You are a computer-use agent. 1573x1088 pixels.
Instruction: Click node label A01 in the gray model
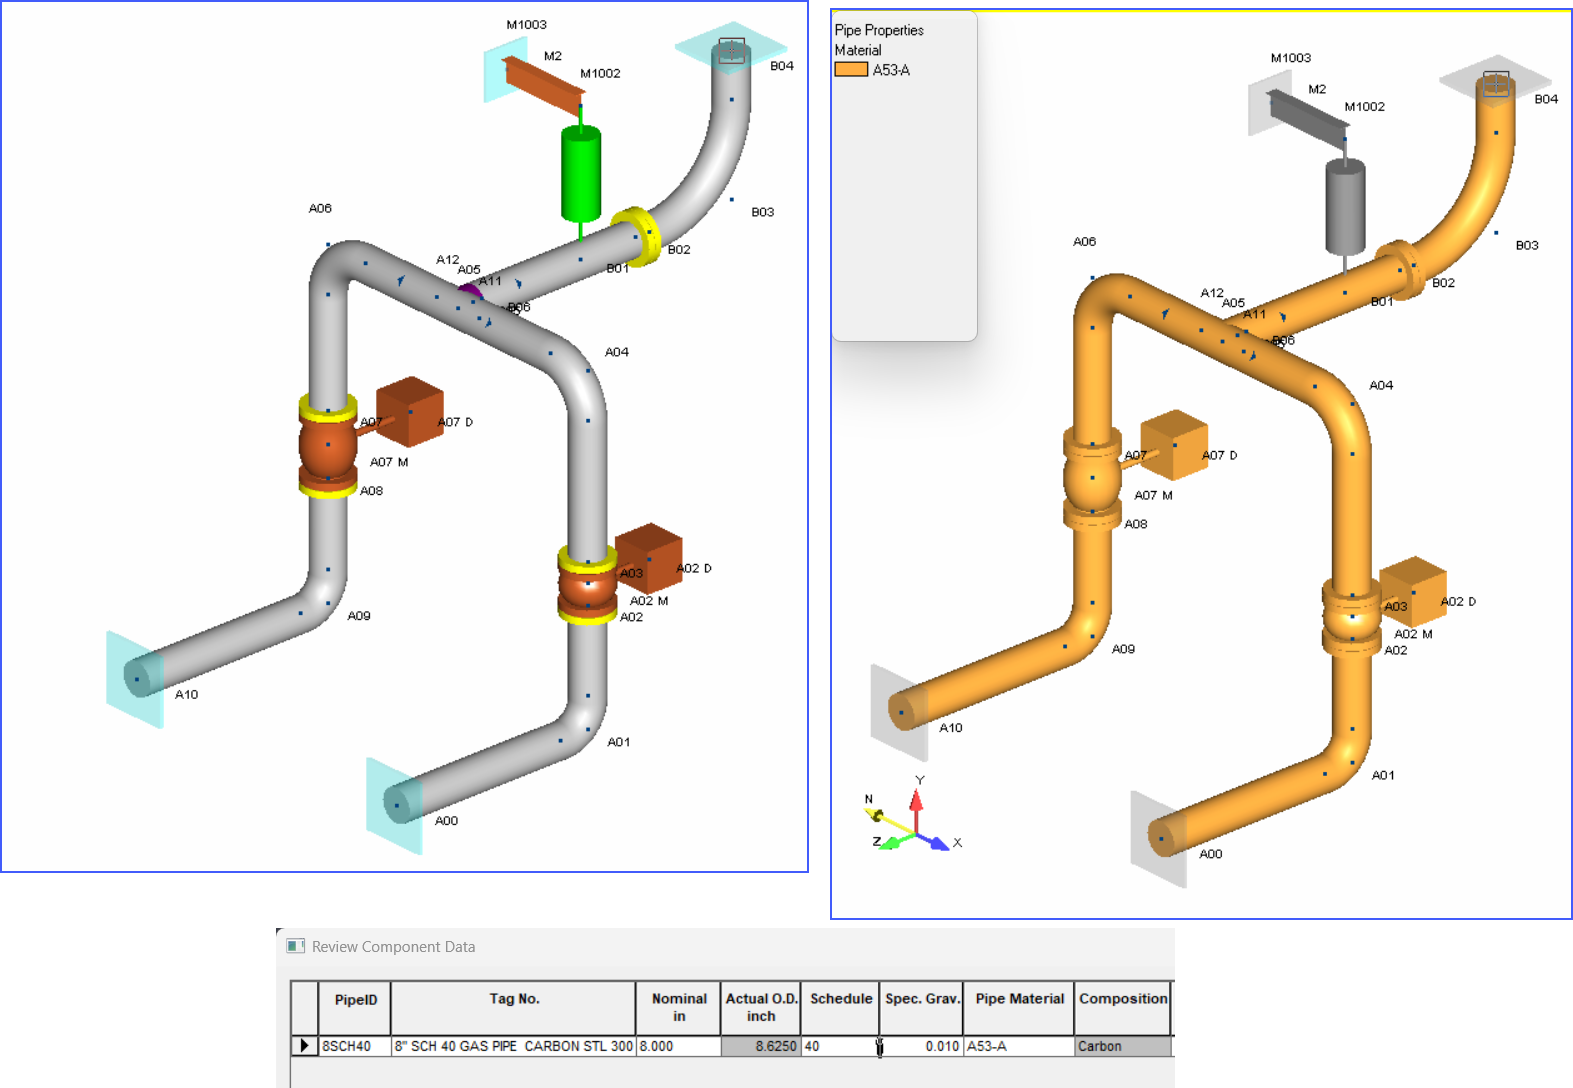coord(619,742)
